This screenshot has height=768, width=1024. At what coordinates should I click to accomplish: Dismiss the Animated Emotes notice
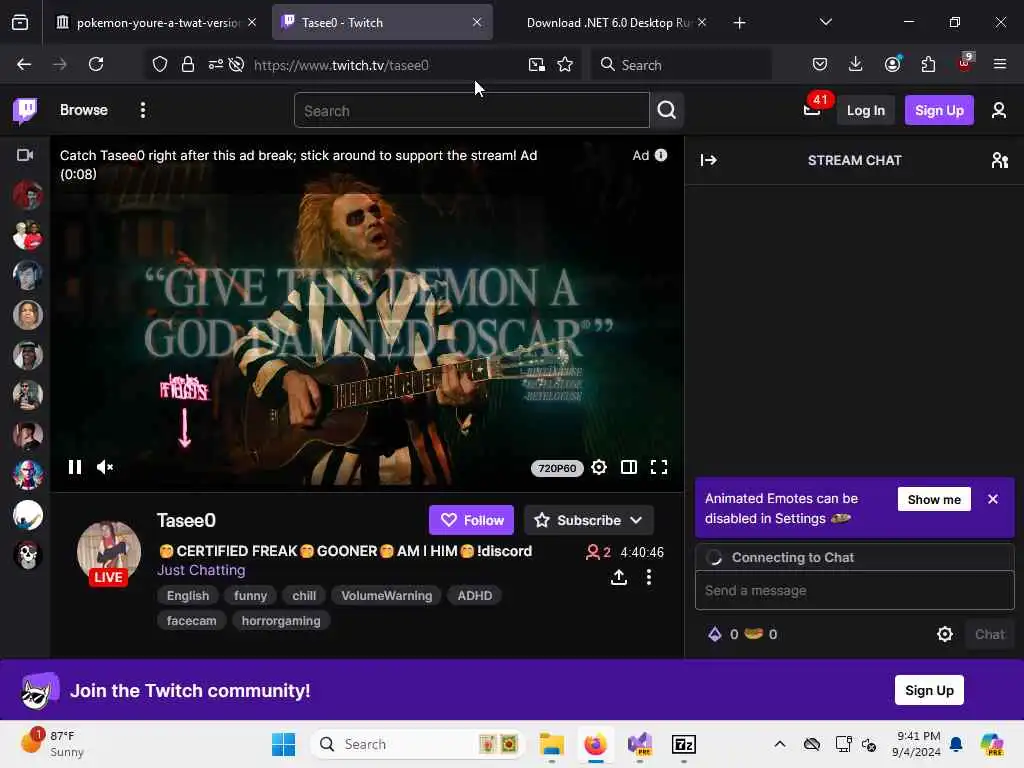pyautogui.click(x=993, y=499)
